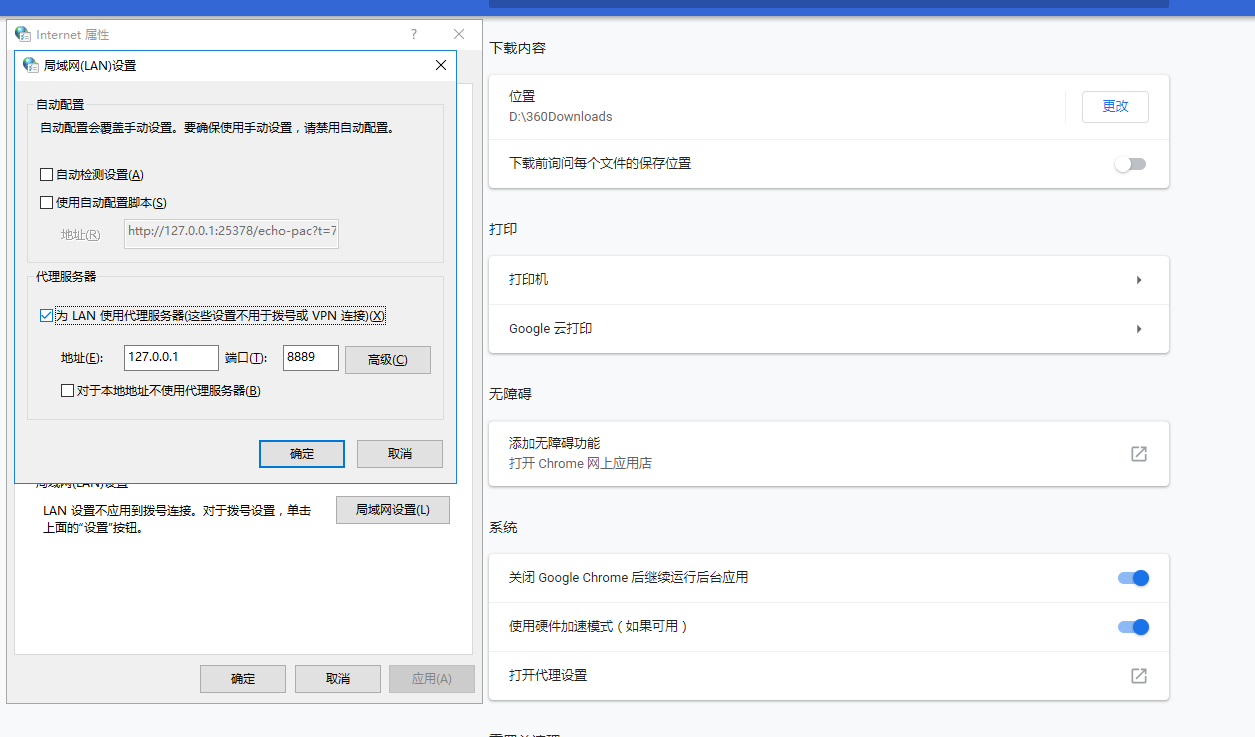
Task: Open the Chrome 网上应用店 external link icon
Action: [x=1138, y=453]
